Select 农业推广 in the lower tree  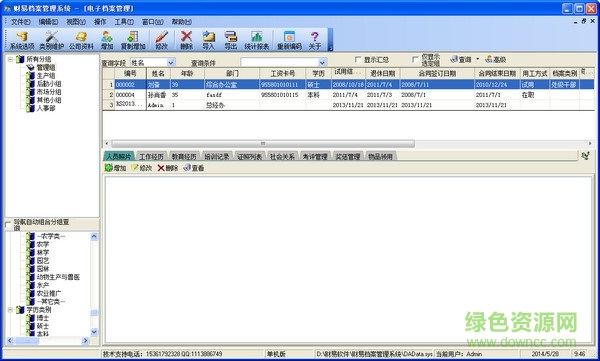pyautogui.click(x=49, y=293)
